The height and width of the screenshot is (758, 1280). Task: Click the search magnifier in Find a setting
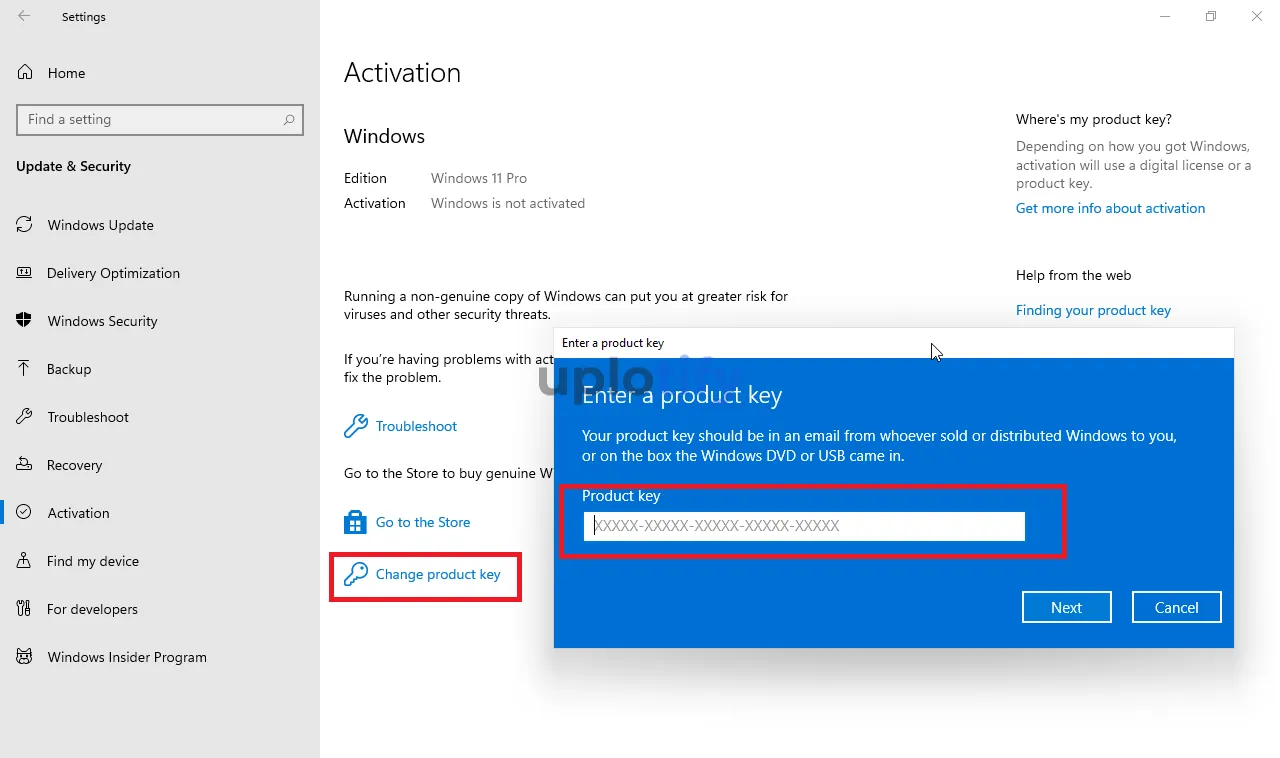(x=289, y=120)
